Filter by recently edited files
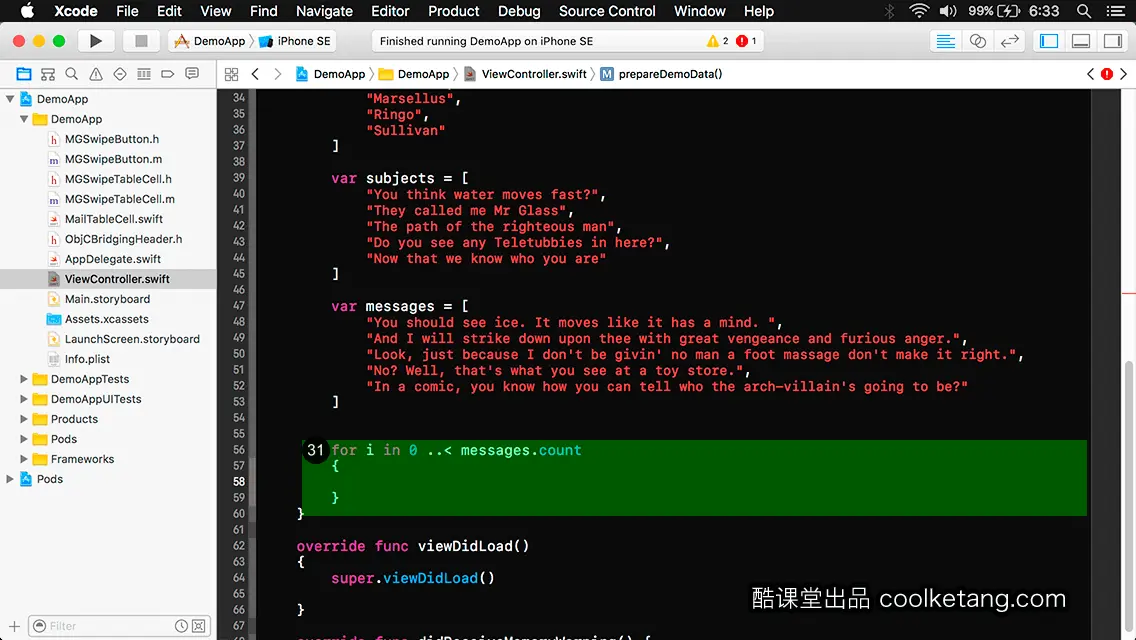The height and width of the screenshot is (640, 1136). click(x=181, y=626)
